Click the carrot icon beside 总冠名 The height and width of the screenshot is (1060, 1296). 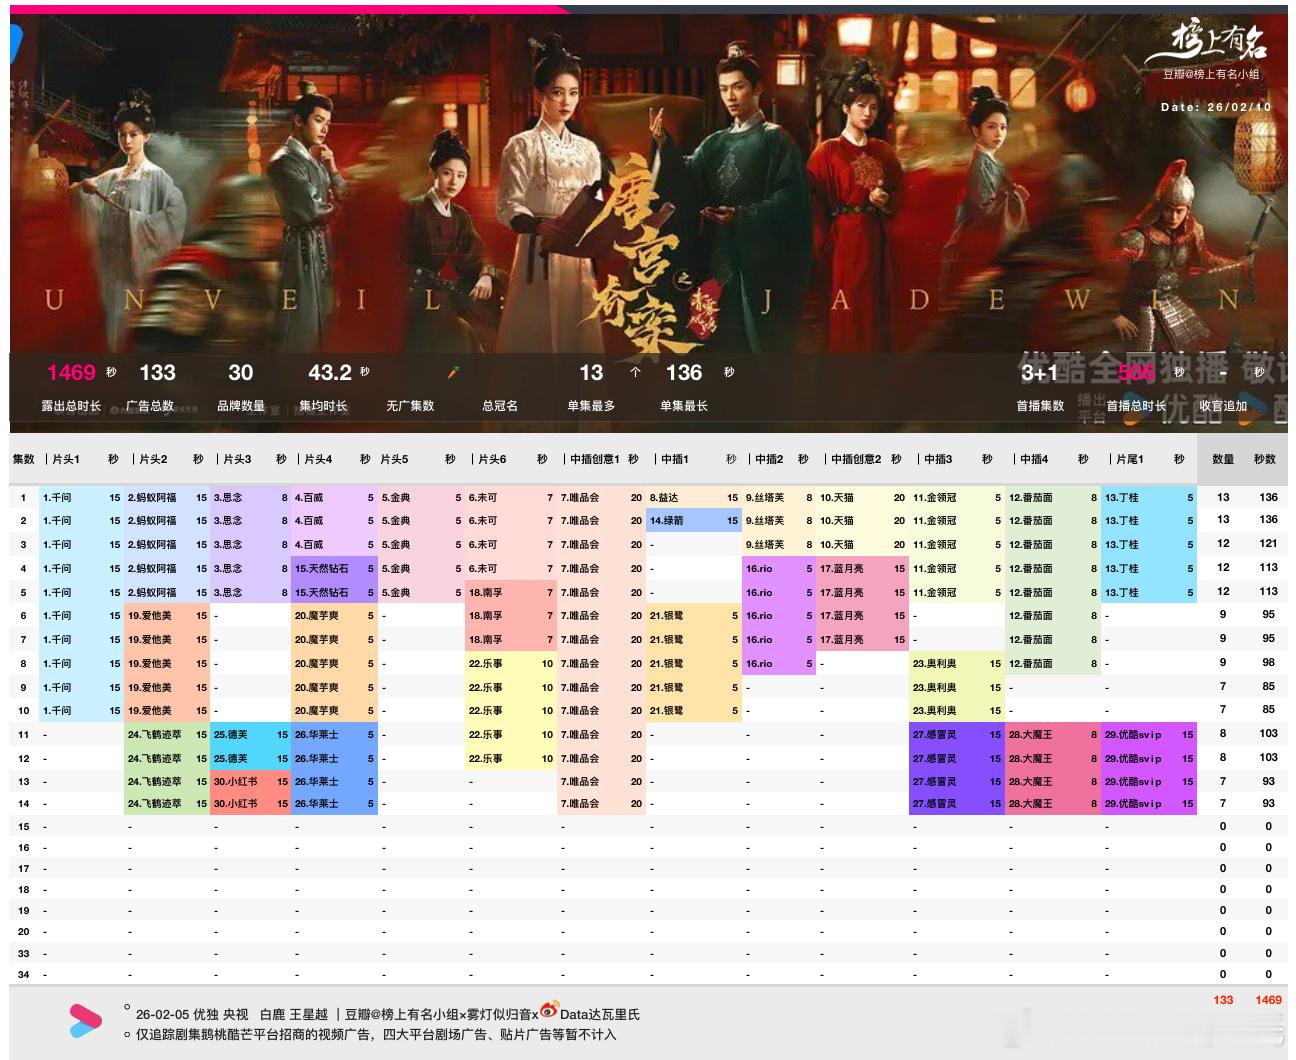pos(456,372)
